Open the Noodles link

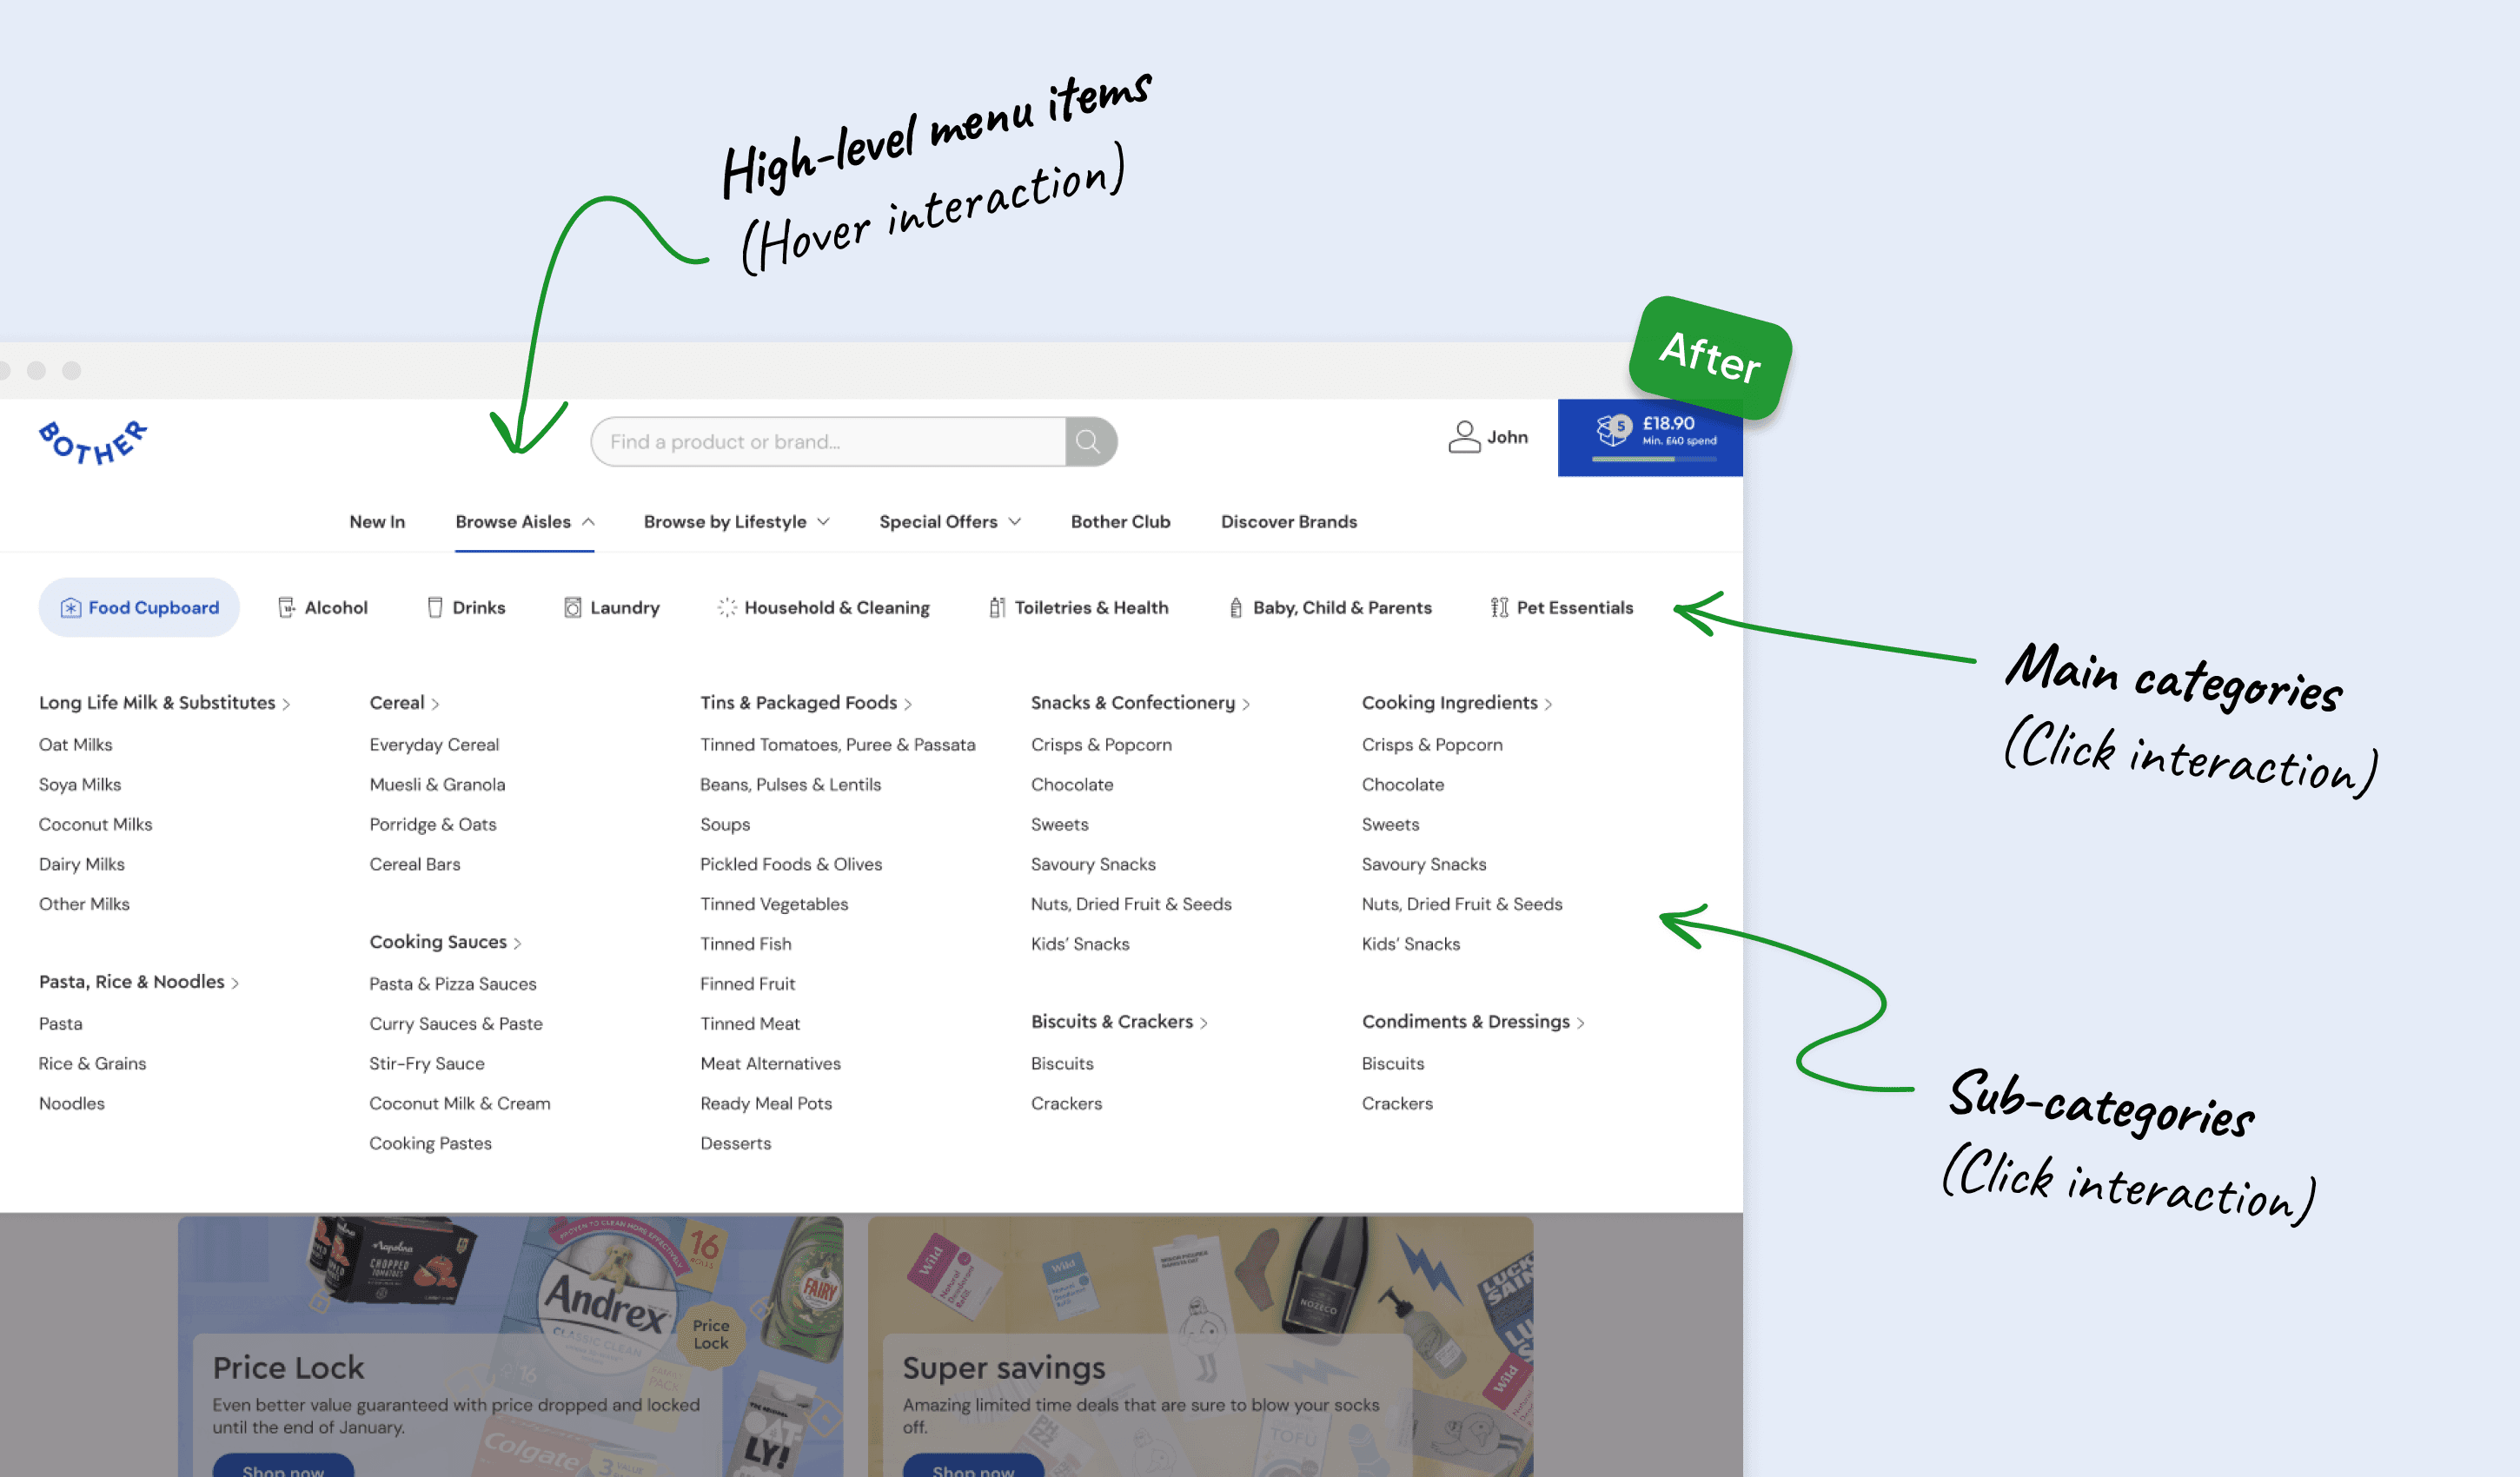tap(72, 1104)
